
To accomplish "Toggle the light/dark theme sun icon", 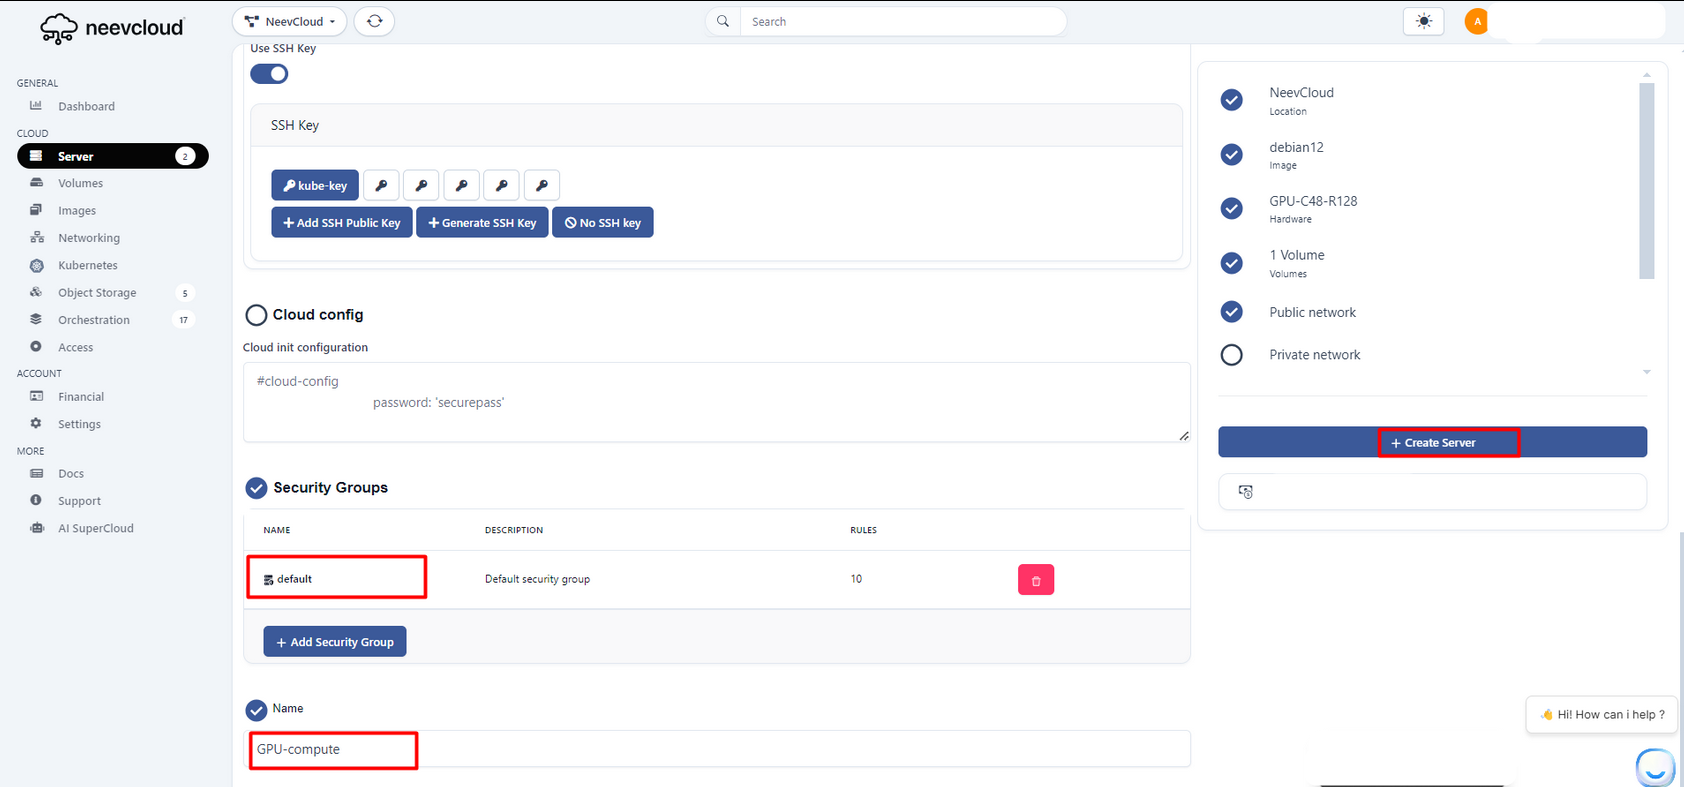I will [x=1423, y=21].
